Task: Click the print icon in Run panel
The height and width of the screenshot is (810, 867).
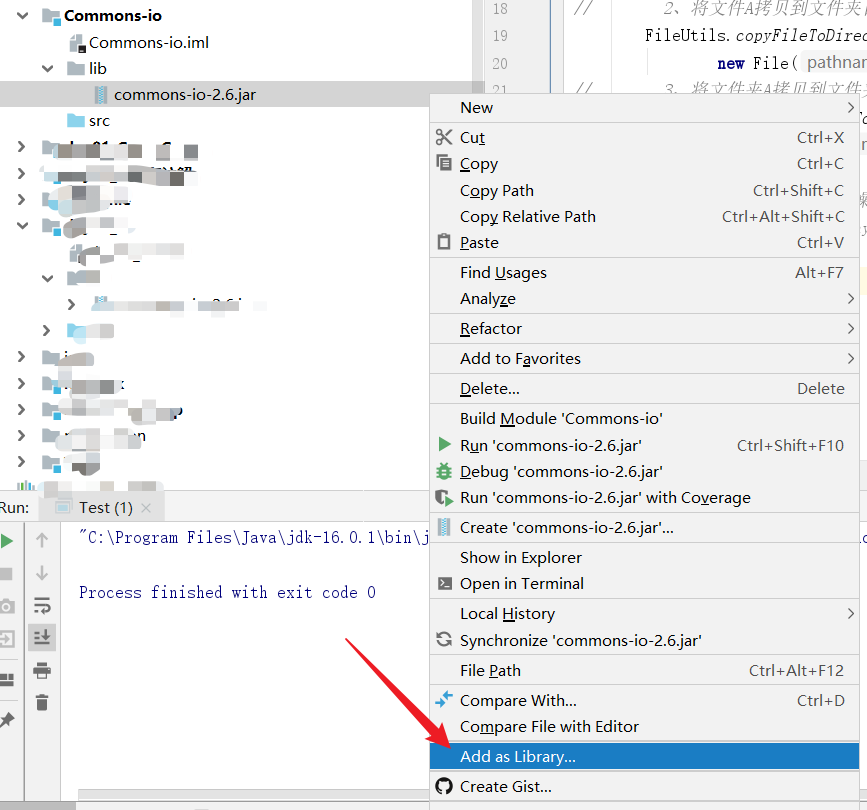Action: click(x=42, y=671)
